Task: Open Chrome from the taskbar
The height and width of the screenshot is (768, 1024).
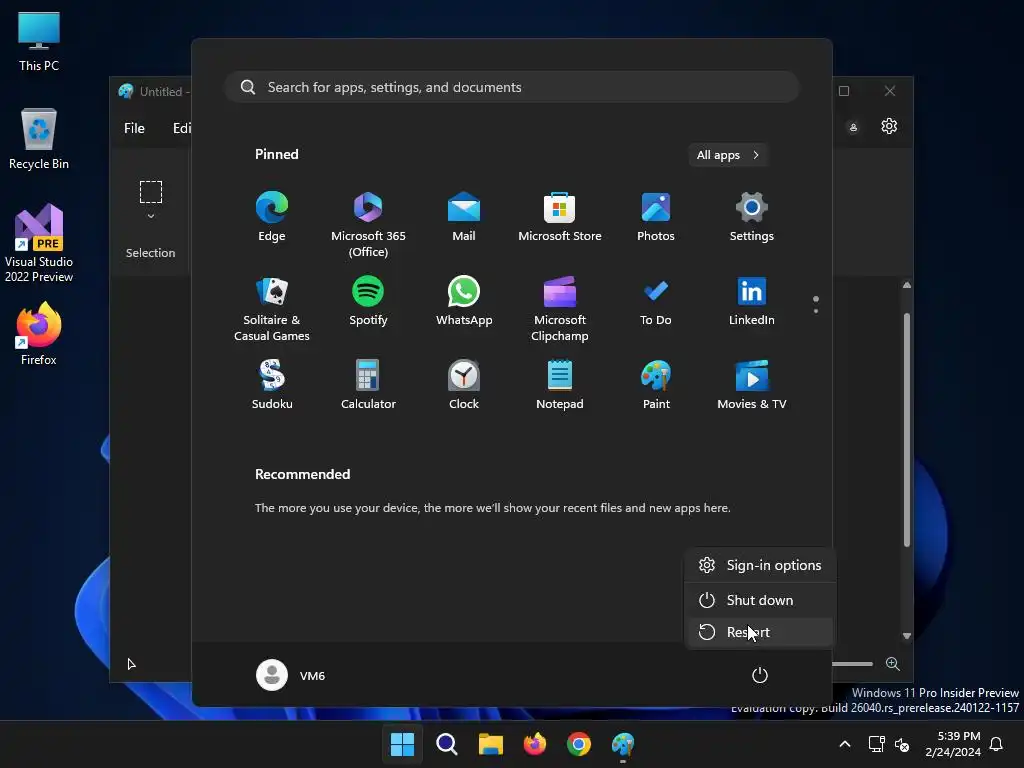Action: pyautogui.click(x=579, y=744)
